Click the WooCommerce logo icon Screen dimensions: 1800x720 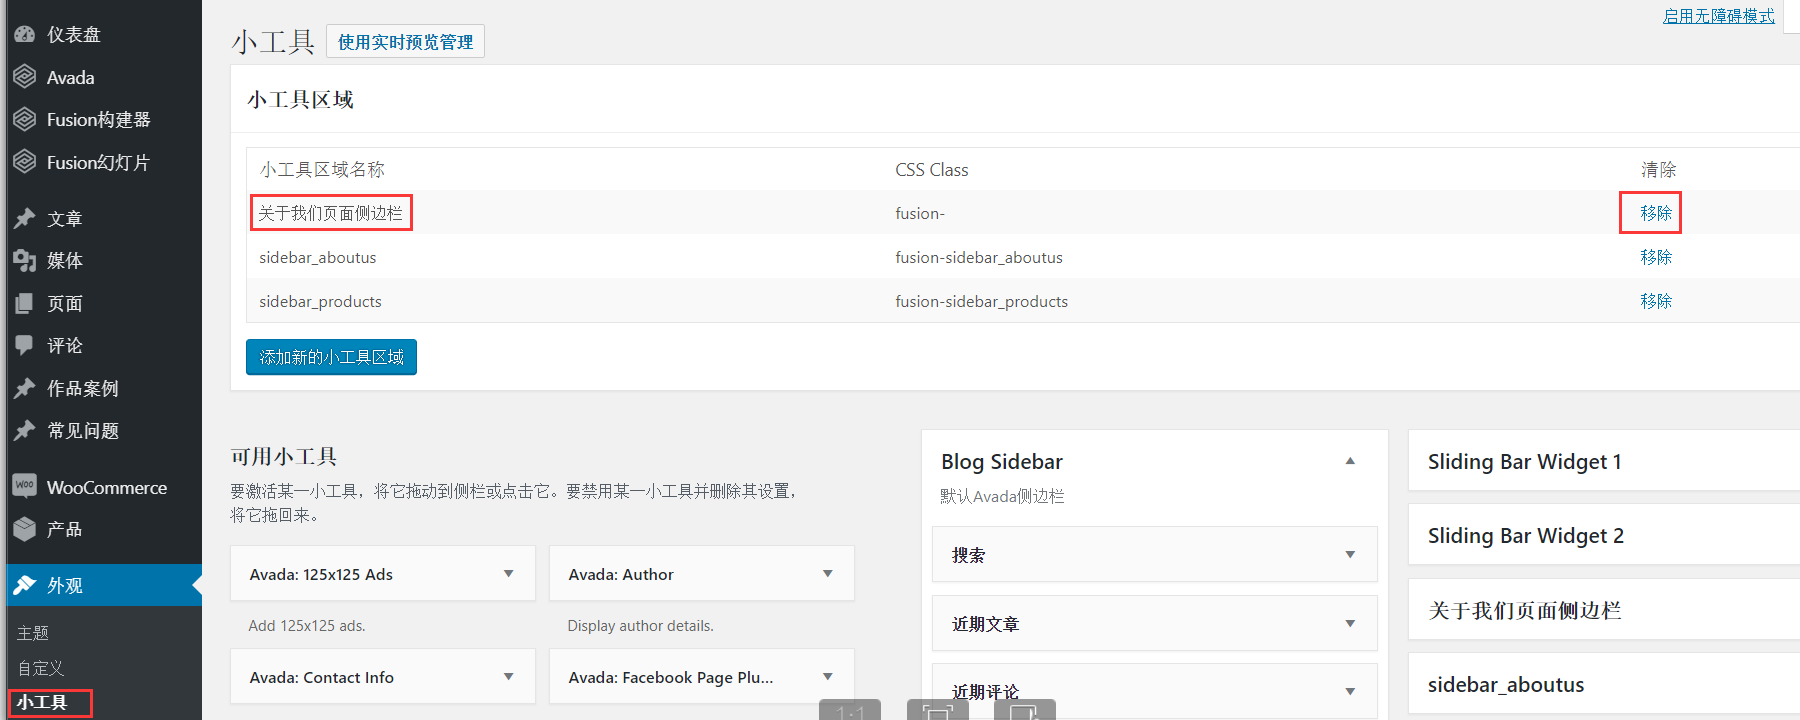click(25, 486)
